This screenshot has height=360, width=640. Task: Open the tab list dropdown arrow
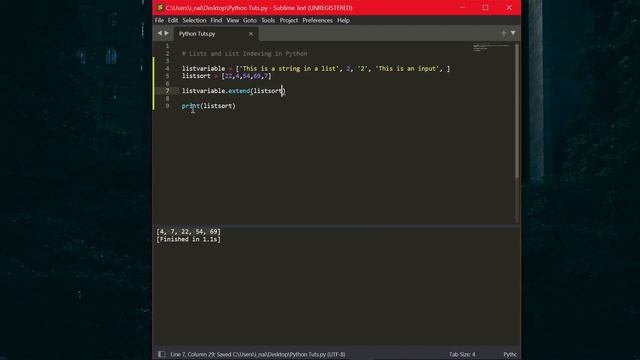pos(513,33)
